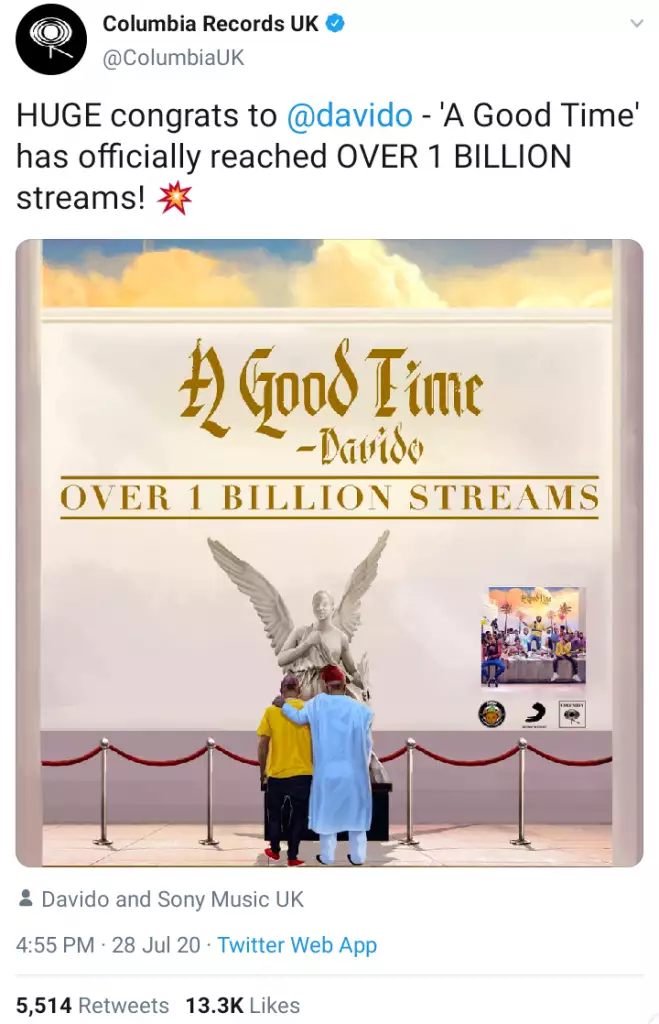
Task: Open the Columbia Records UK profile avatar
Action: (51, 40)
